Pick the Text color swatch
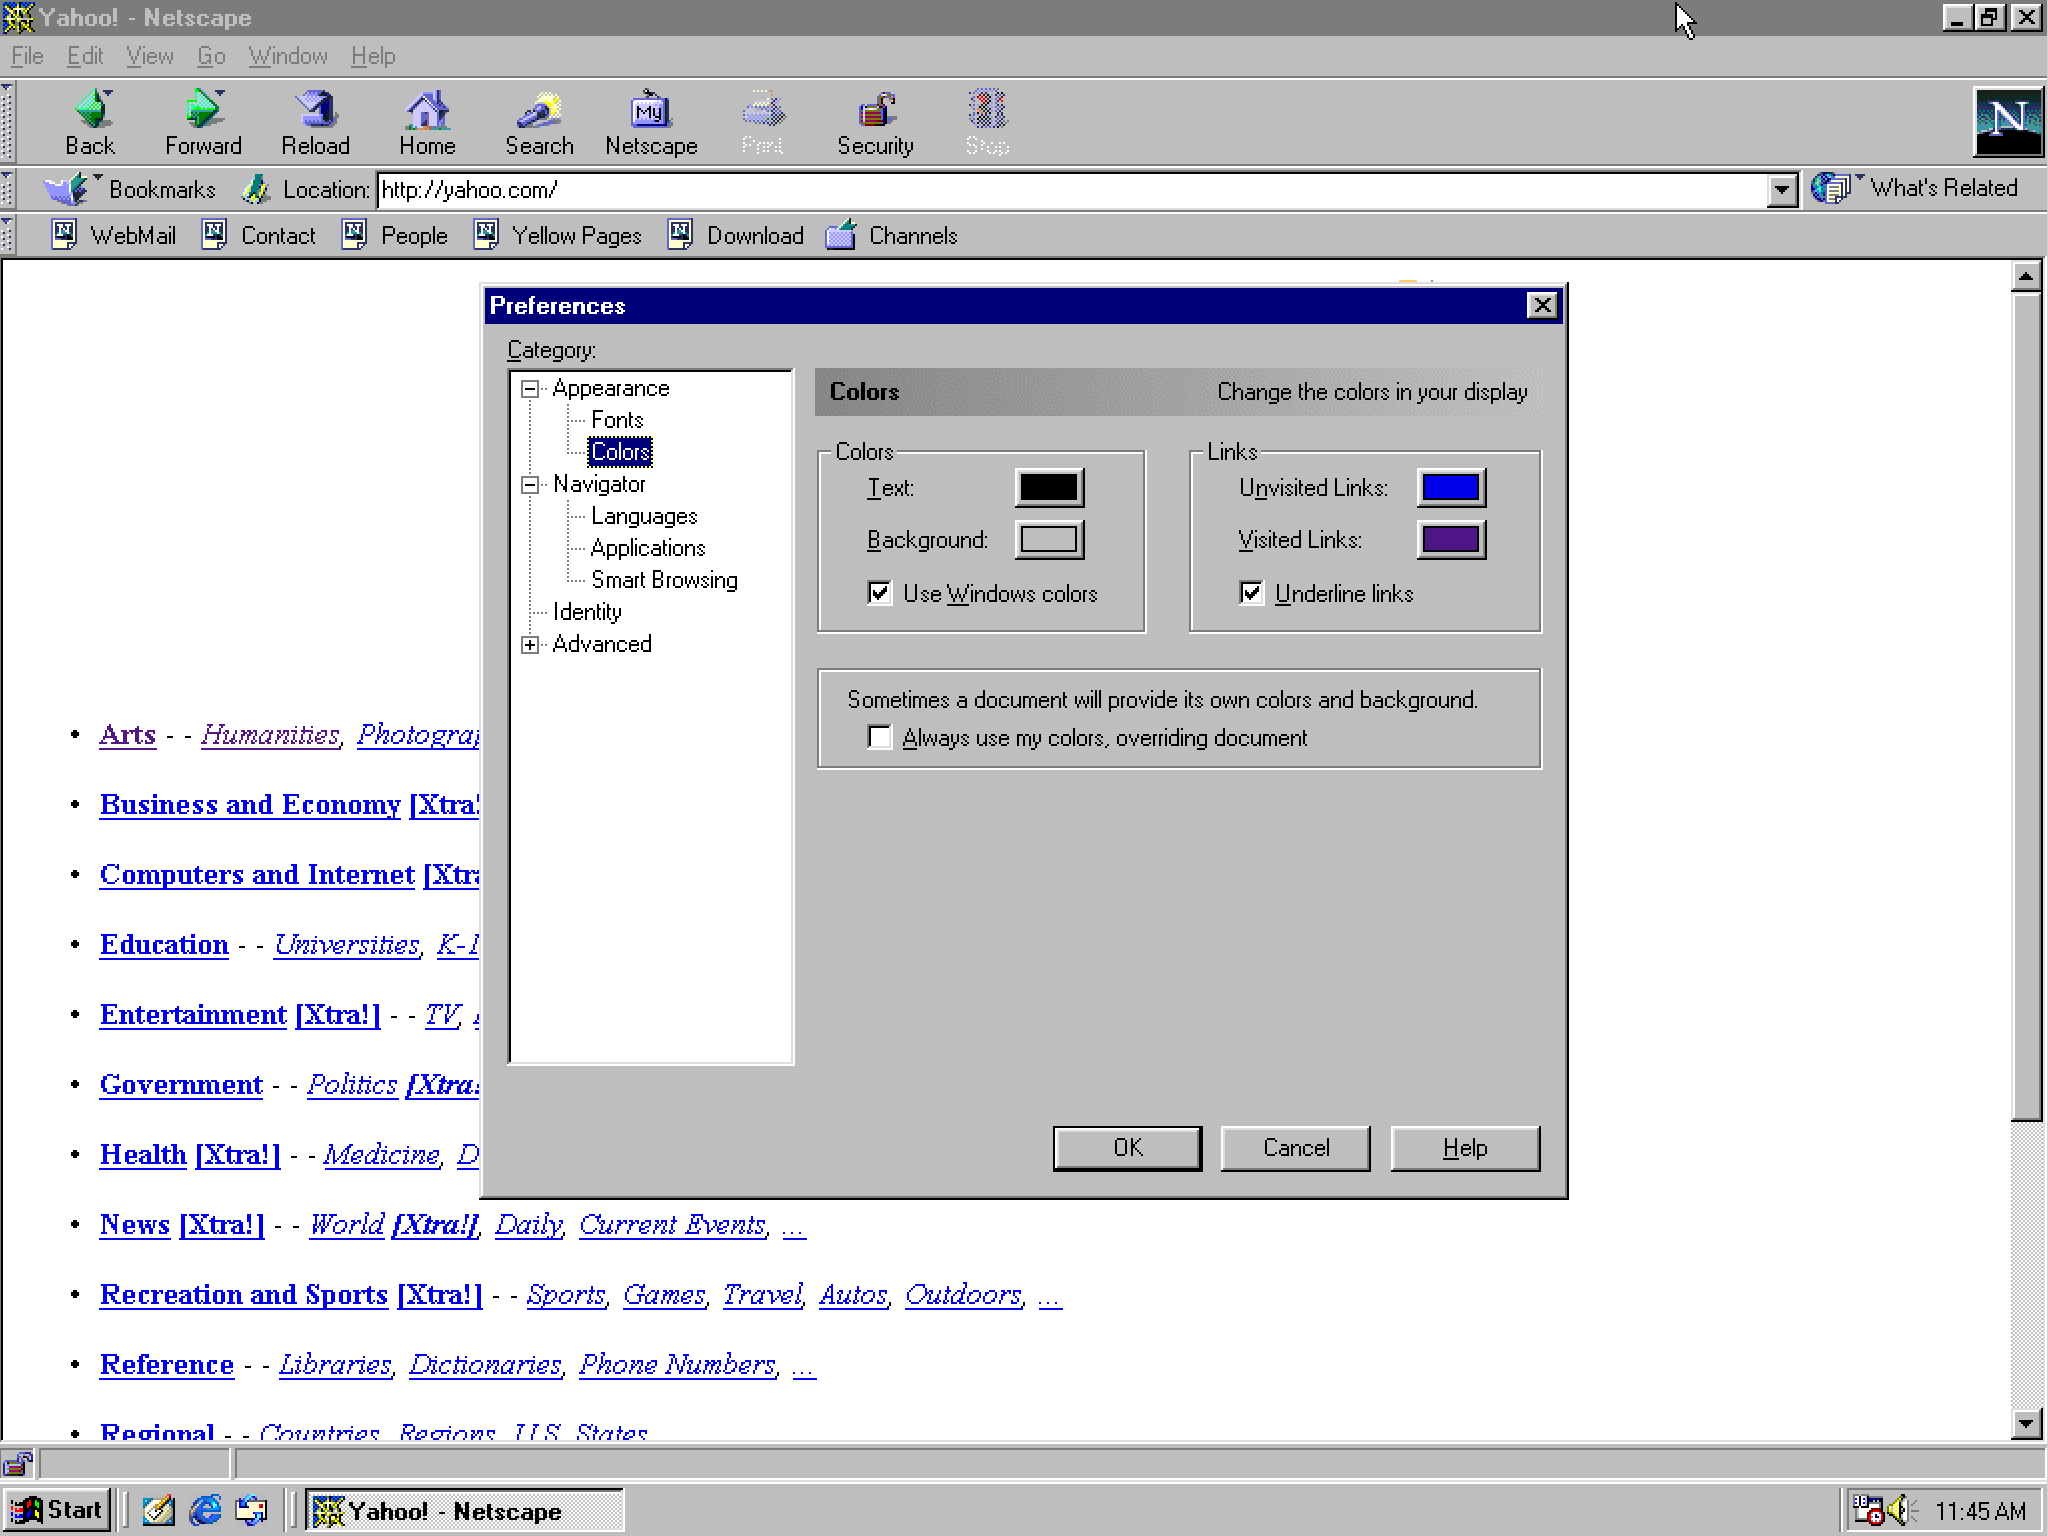The image size is (2048, 1536). point(1049,488)
